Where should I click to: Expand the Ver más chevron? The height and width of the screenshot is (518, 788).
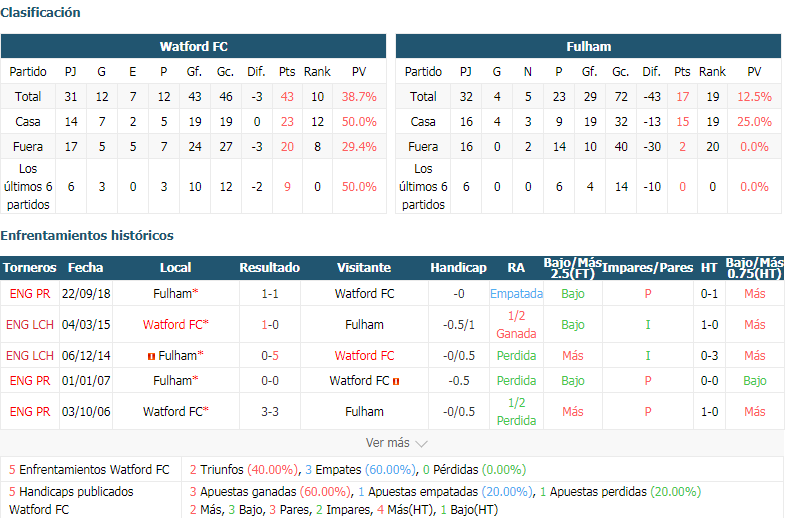tap(422, 444)
